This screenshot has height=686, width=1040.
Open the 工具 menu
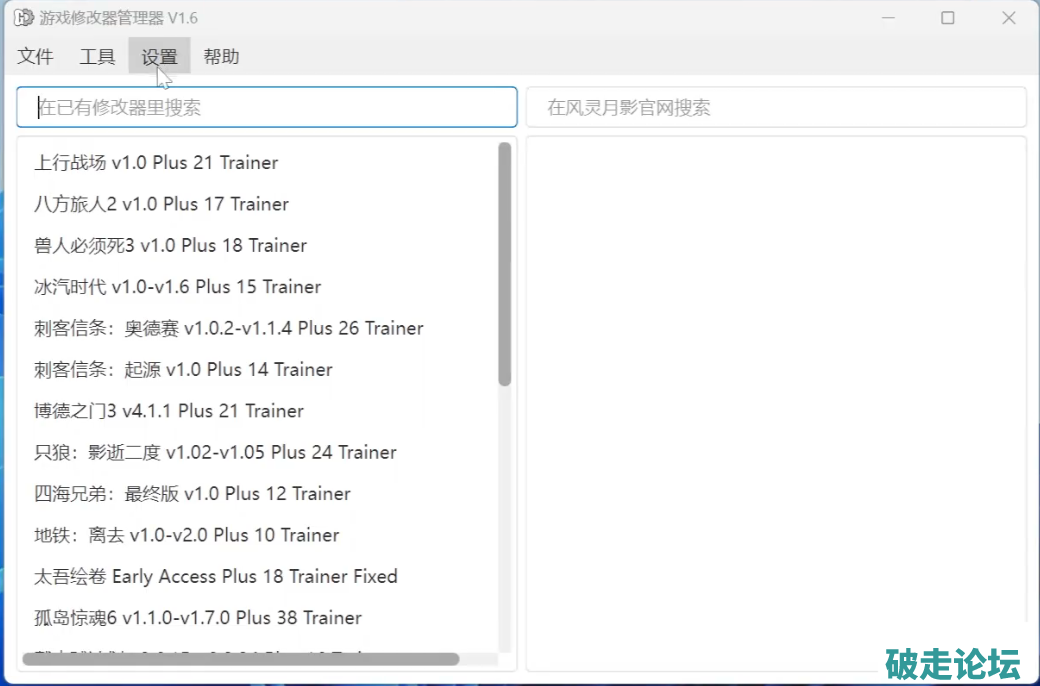(97, 57)
